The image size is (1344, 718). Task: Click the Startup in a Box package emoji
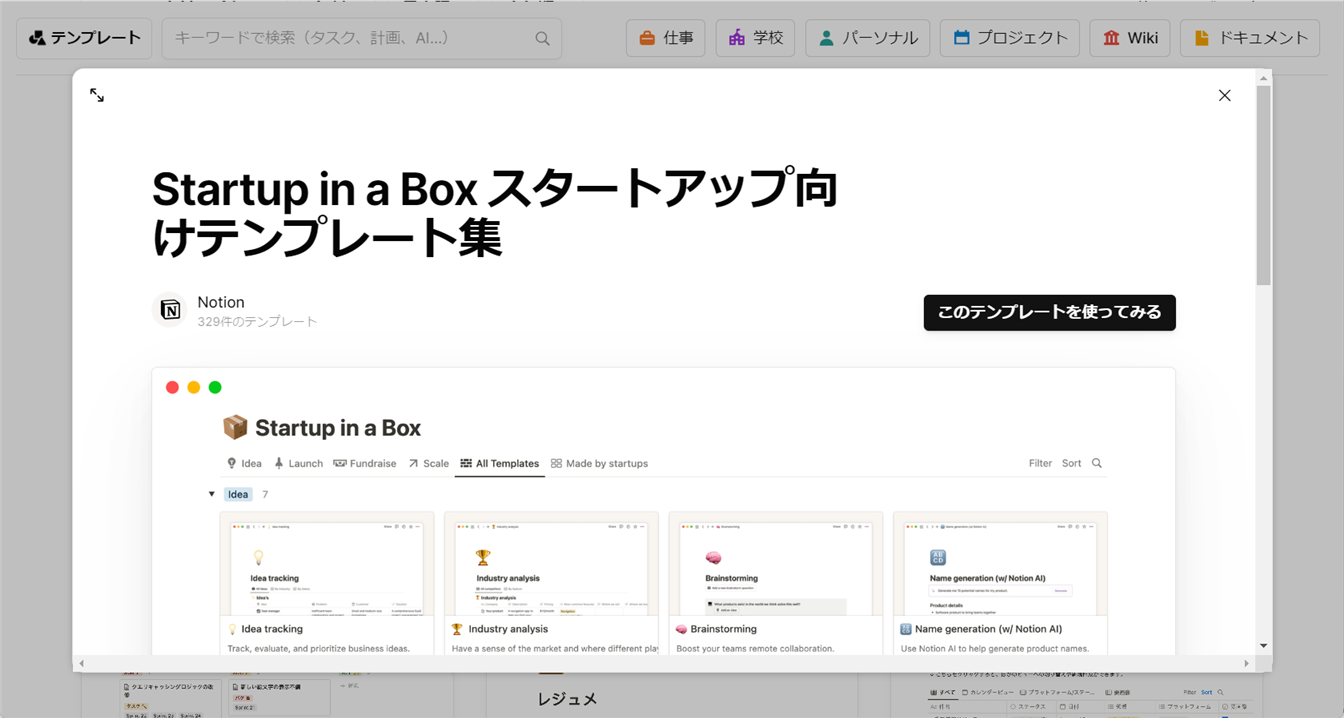[x=235, y=428]
